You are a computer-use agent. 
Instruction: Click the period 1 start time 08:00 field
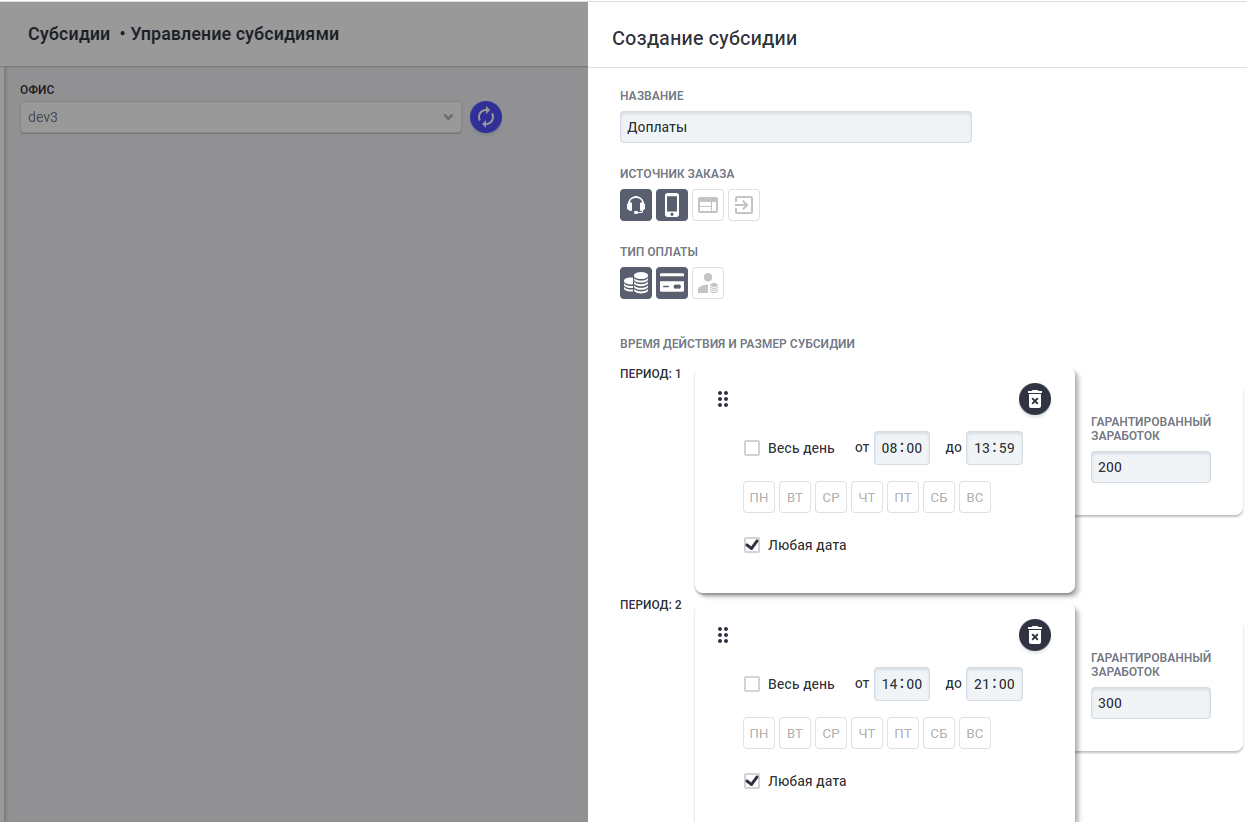pyautogui.click(x=902, y=448)
